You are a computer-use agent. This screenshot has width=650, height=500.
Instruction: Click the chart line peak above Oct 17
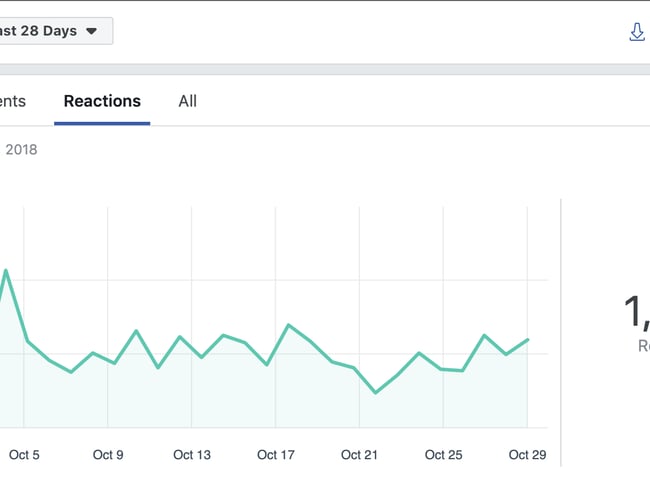(x=289, y=325)
